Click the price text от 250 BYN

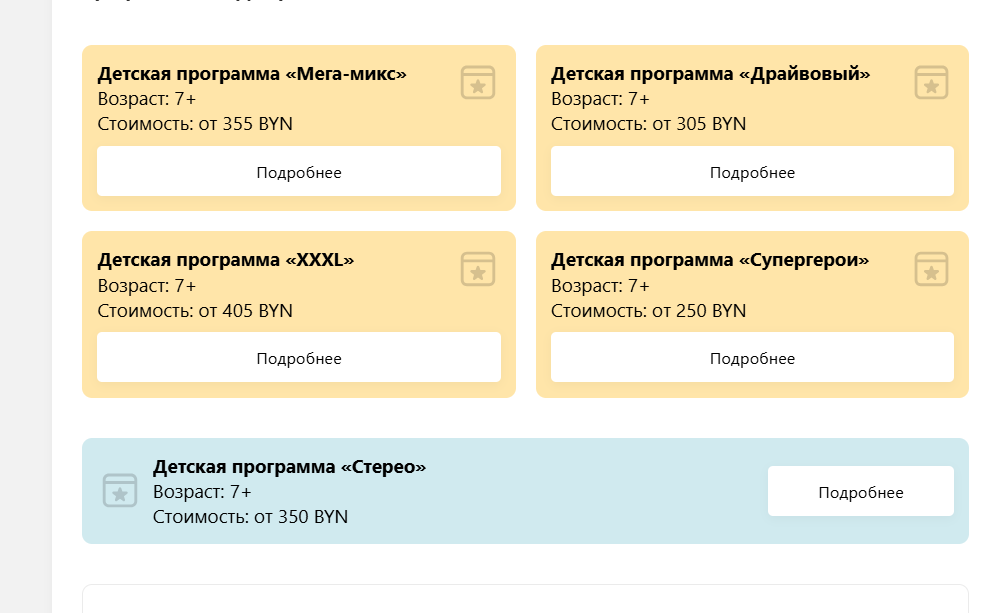[699, 310]
